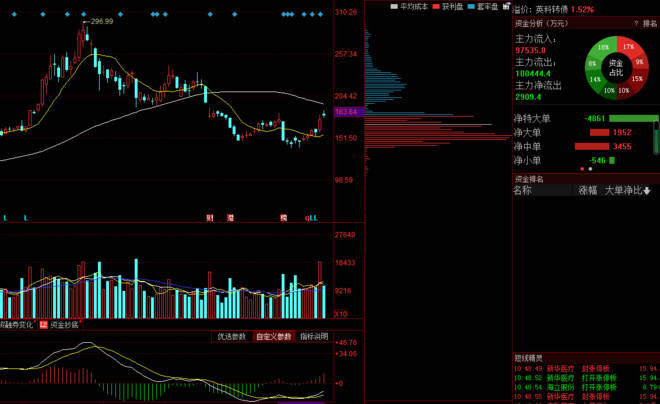The height and width of the screenshot is (404, 660).
Task: Select the second white page dot
Action: tap(590, 169)
